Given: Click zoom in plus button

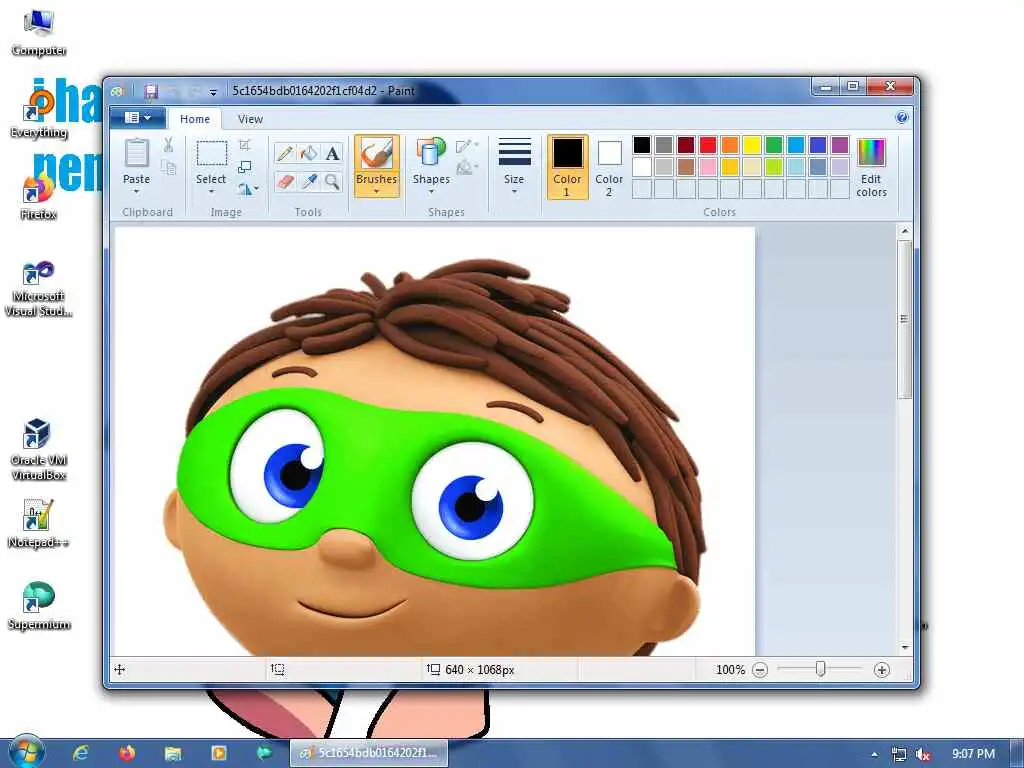Looking at the screenshot, I should 882,670.
